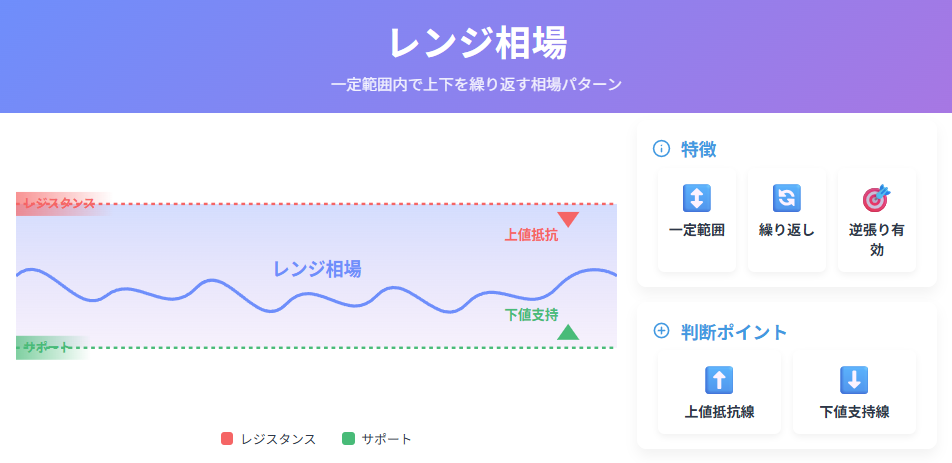
Task: Click the down arrow icon above 下値支持線
Action: (x=854, y=380)
